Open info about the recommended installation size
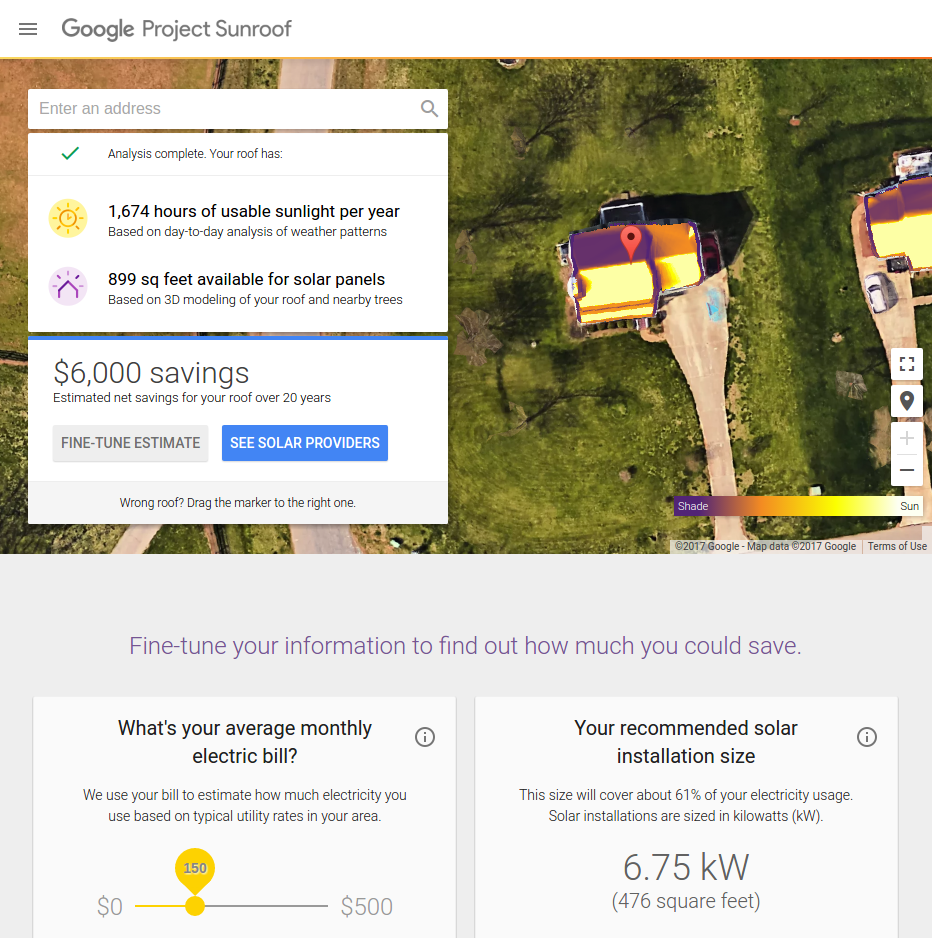The width and height of the screenshot is (932, 938). (x=867, y=737)
